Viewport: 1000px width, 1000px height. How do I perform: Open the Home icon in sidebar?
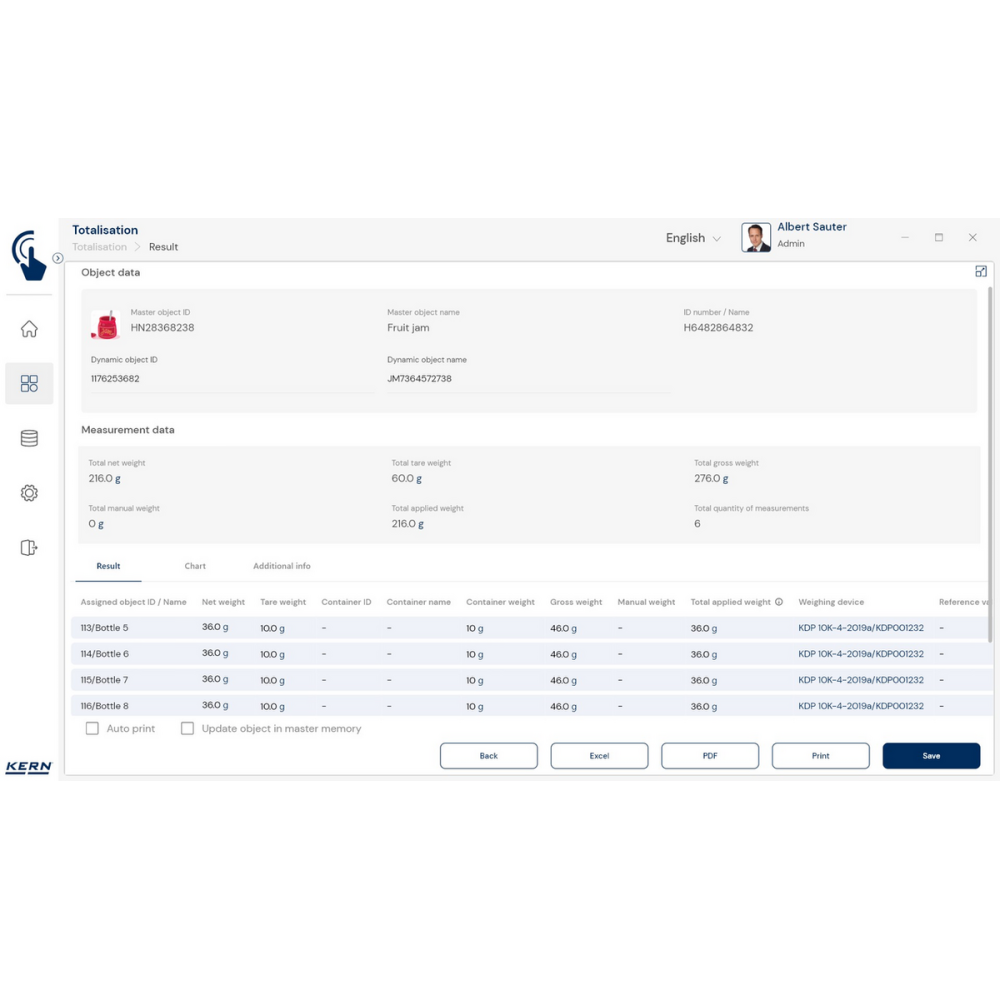coord(29,329)
